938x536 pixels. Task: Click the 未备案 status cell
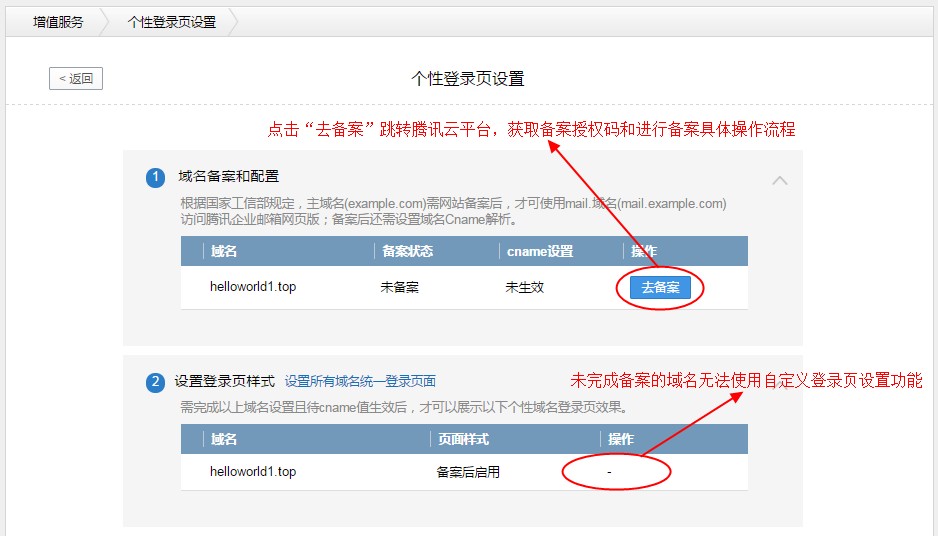(x=400, y=287)
